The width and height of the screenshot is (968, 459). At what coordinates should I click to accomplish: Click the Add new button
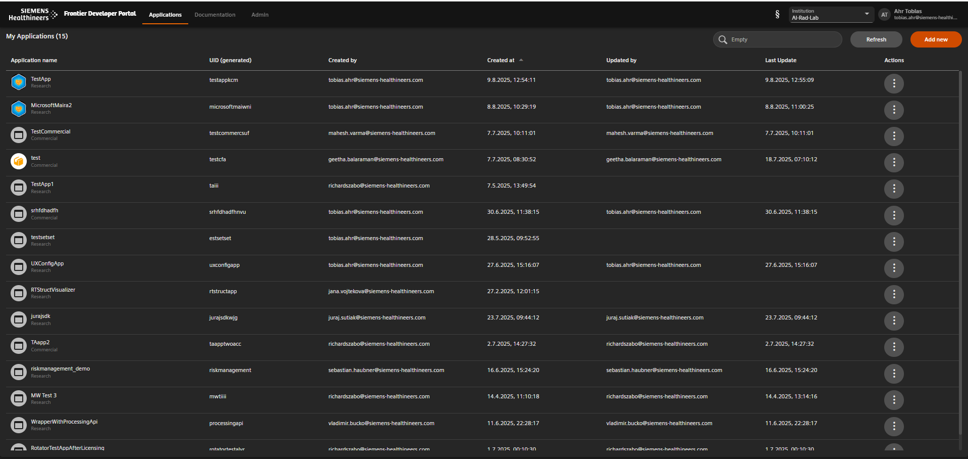[x=936, y=39]
